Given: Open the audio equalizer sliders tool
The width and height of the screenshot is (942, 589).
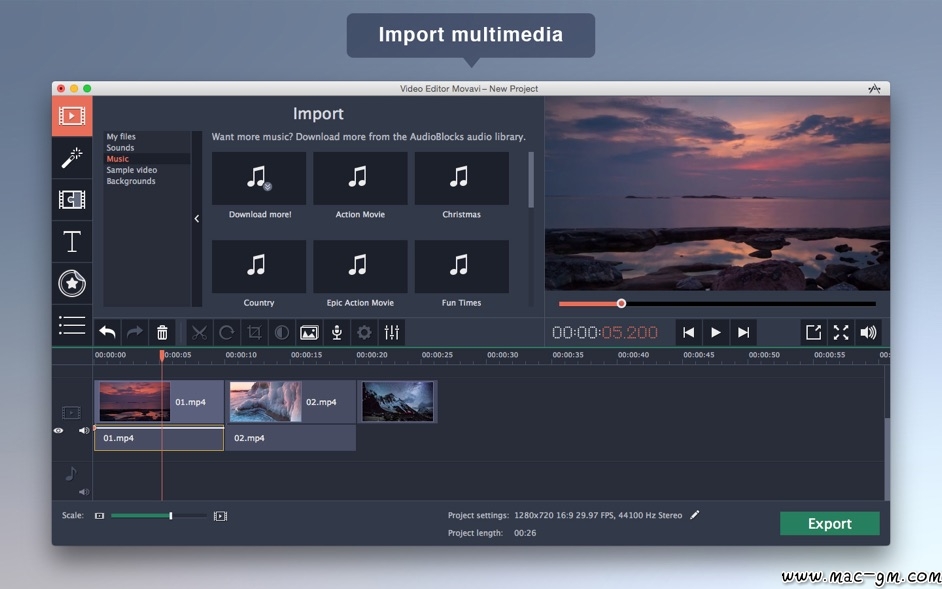Looking at the screenshot, I should [x=392, y=332].
